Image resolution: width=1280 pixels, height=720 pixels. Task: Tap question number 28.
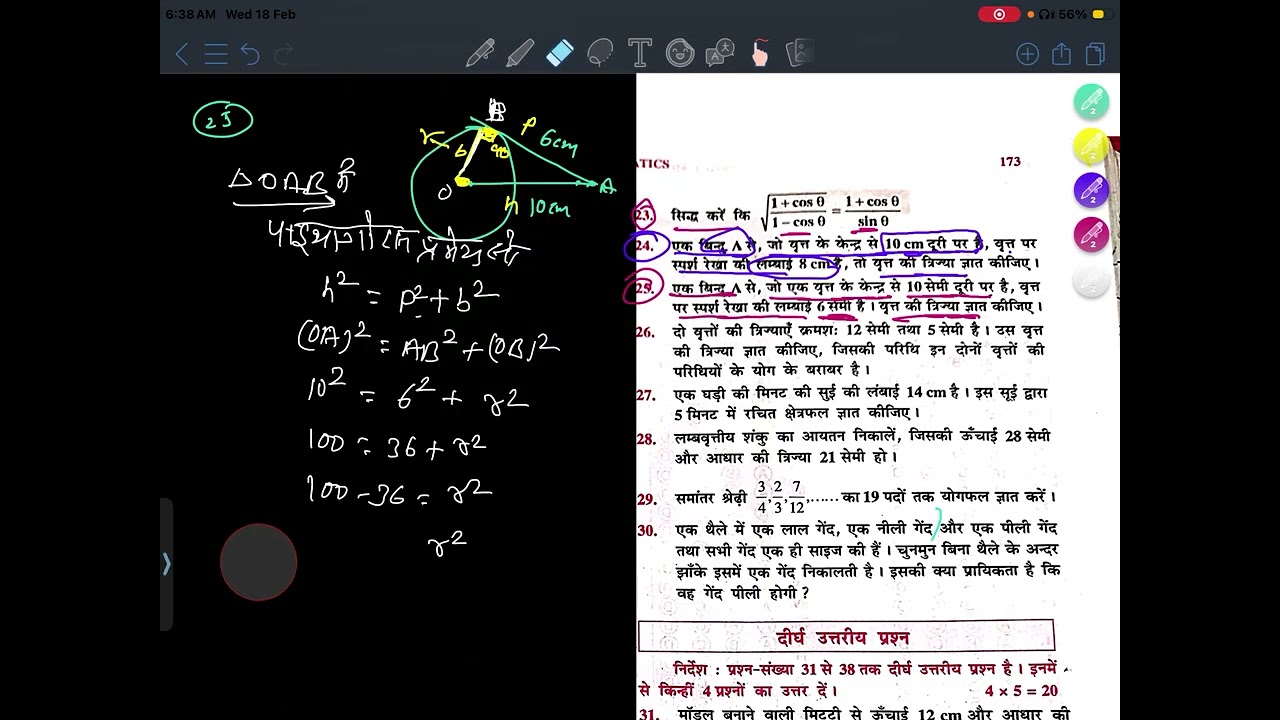[645, 438]
